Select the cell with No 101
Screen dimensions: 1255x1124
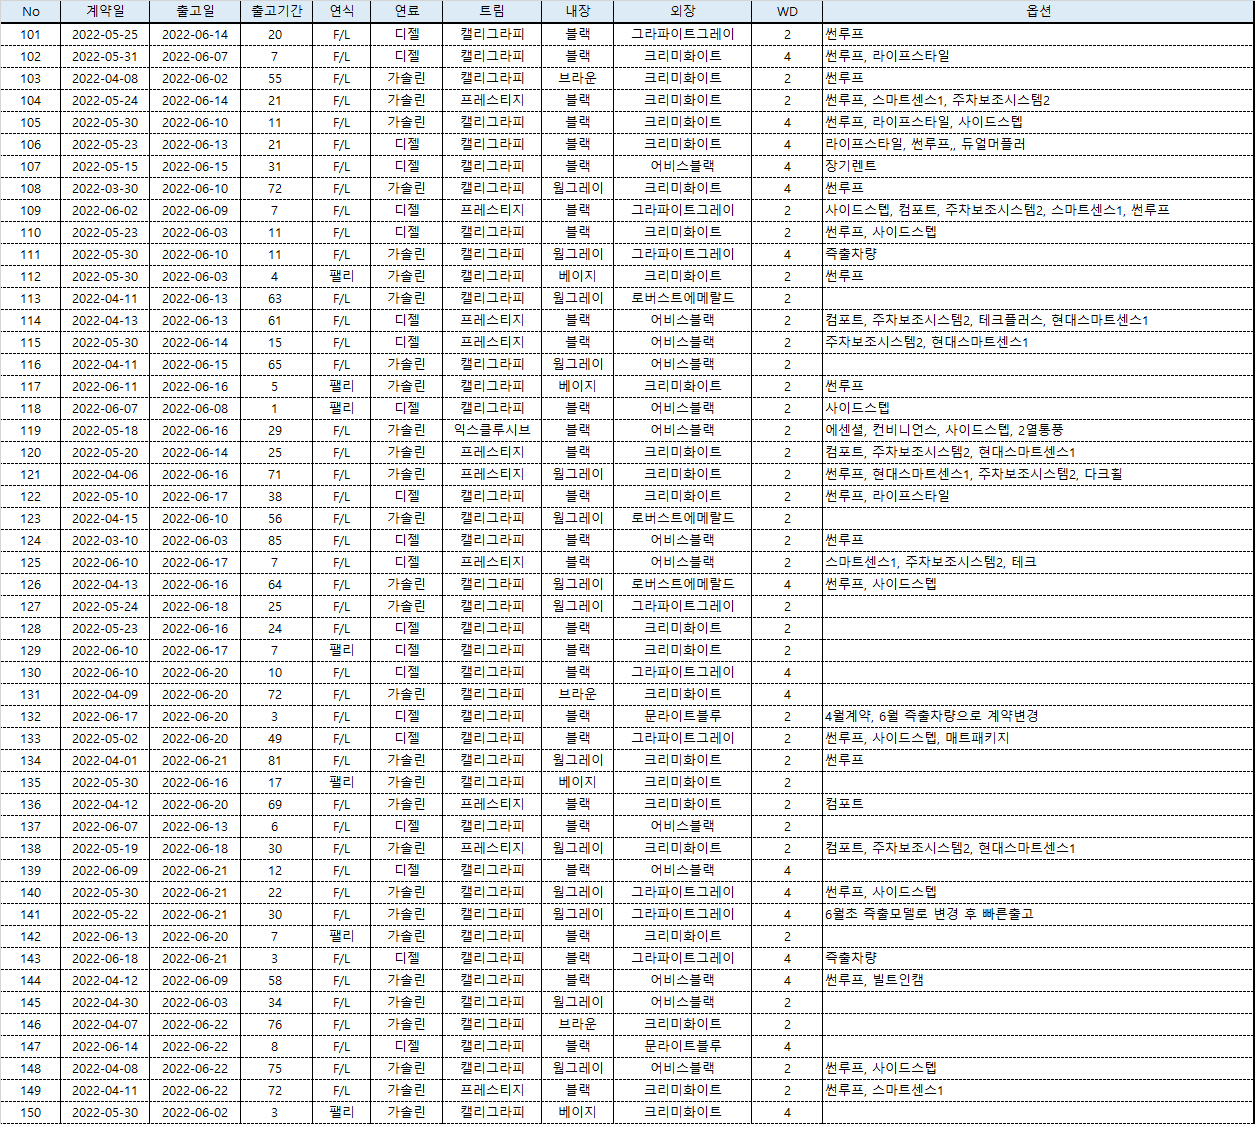click(31, 34)
